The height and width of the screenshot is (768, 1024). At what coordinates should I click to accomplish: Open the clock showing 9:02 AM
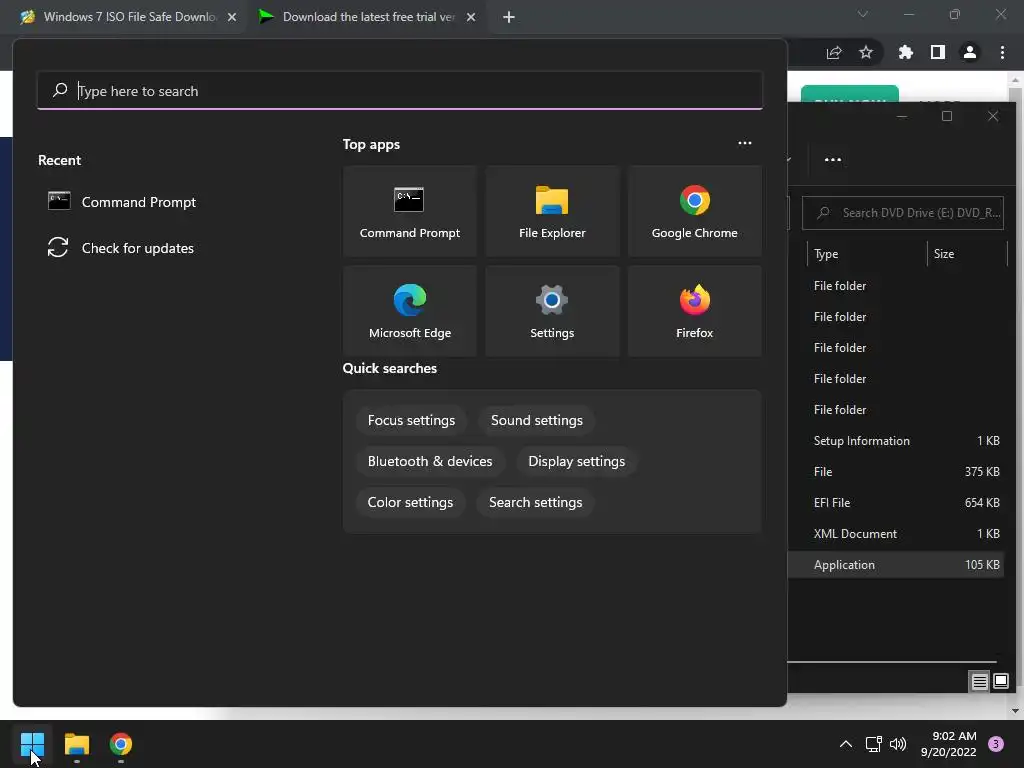pos(948,744)
